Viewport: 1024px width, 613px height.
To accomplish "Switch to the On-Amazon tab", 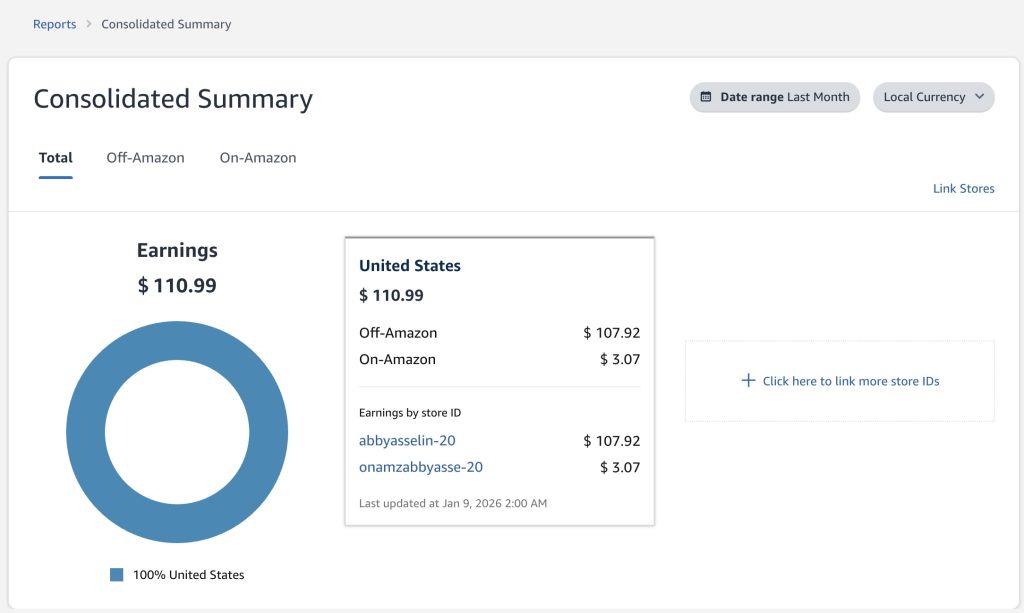I will pyautogui.click(x=258, y=157).
